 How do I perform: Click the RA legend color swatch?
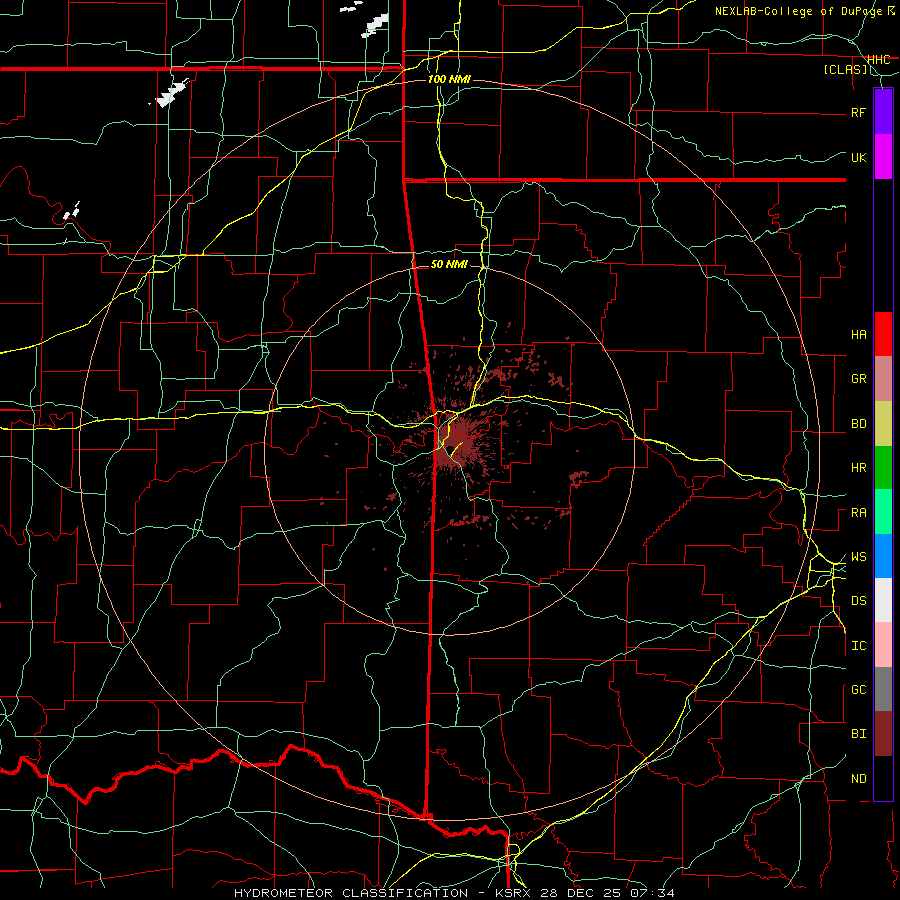pyautogui.click(x=883, y=512)
